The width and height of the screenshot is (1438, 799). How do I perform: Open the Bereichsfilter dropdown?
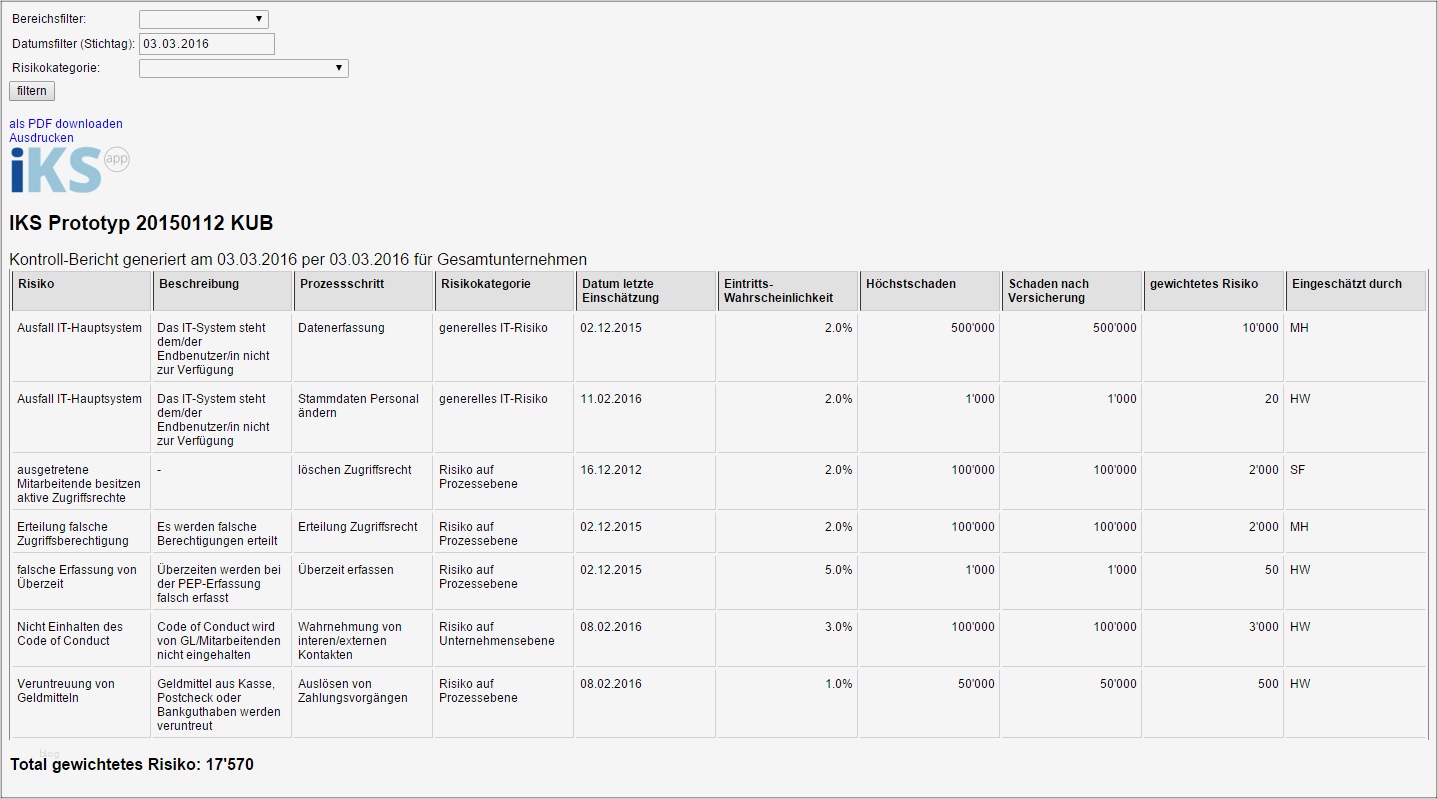point(204,19)
